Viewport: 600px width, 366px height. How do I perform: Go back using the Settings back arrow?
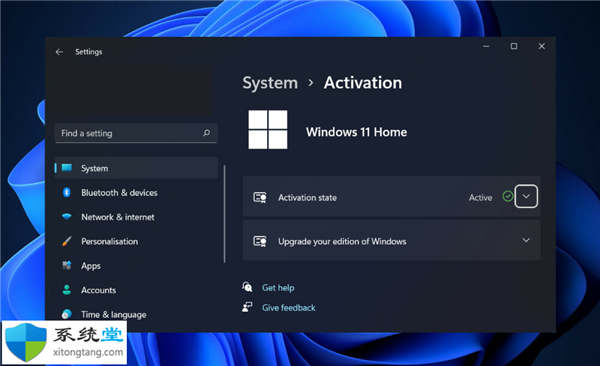point(59,52)
